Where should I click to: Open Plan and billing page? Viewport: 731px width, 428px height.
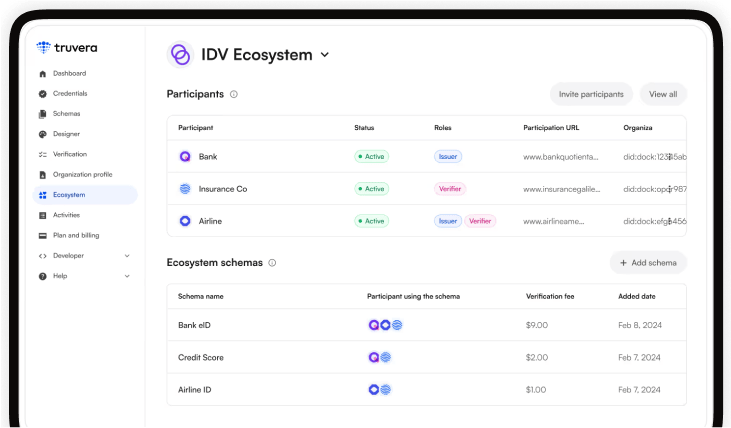[76, 235]
